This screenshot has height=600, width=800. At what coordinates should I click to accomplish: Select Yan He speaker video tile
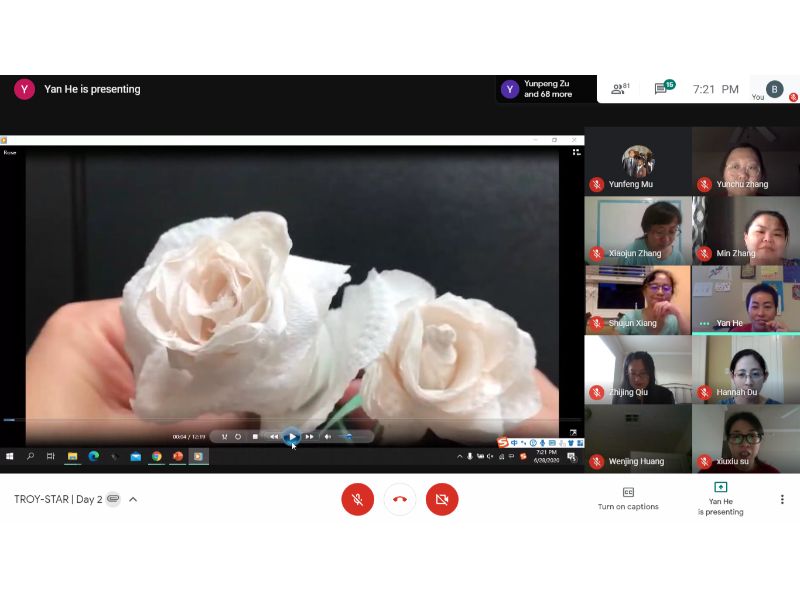[745, 300]
